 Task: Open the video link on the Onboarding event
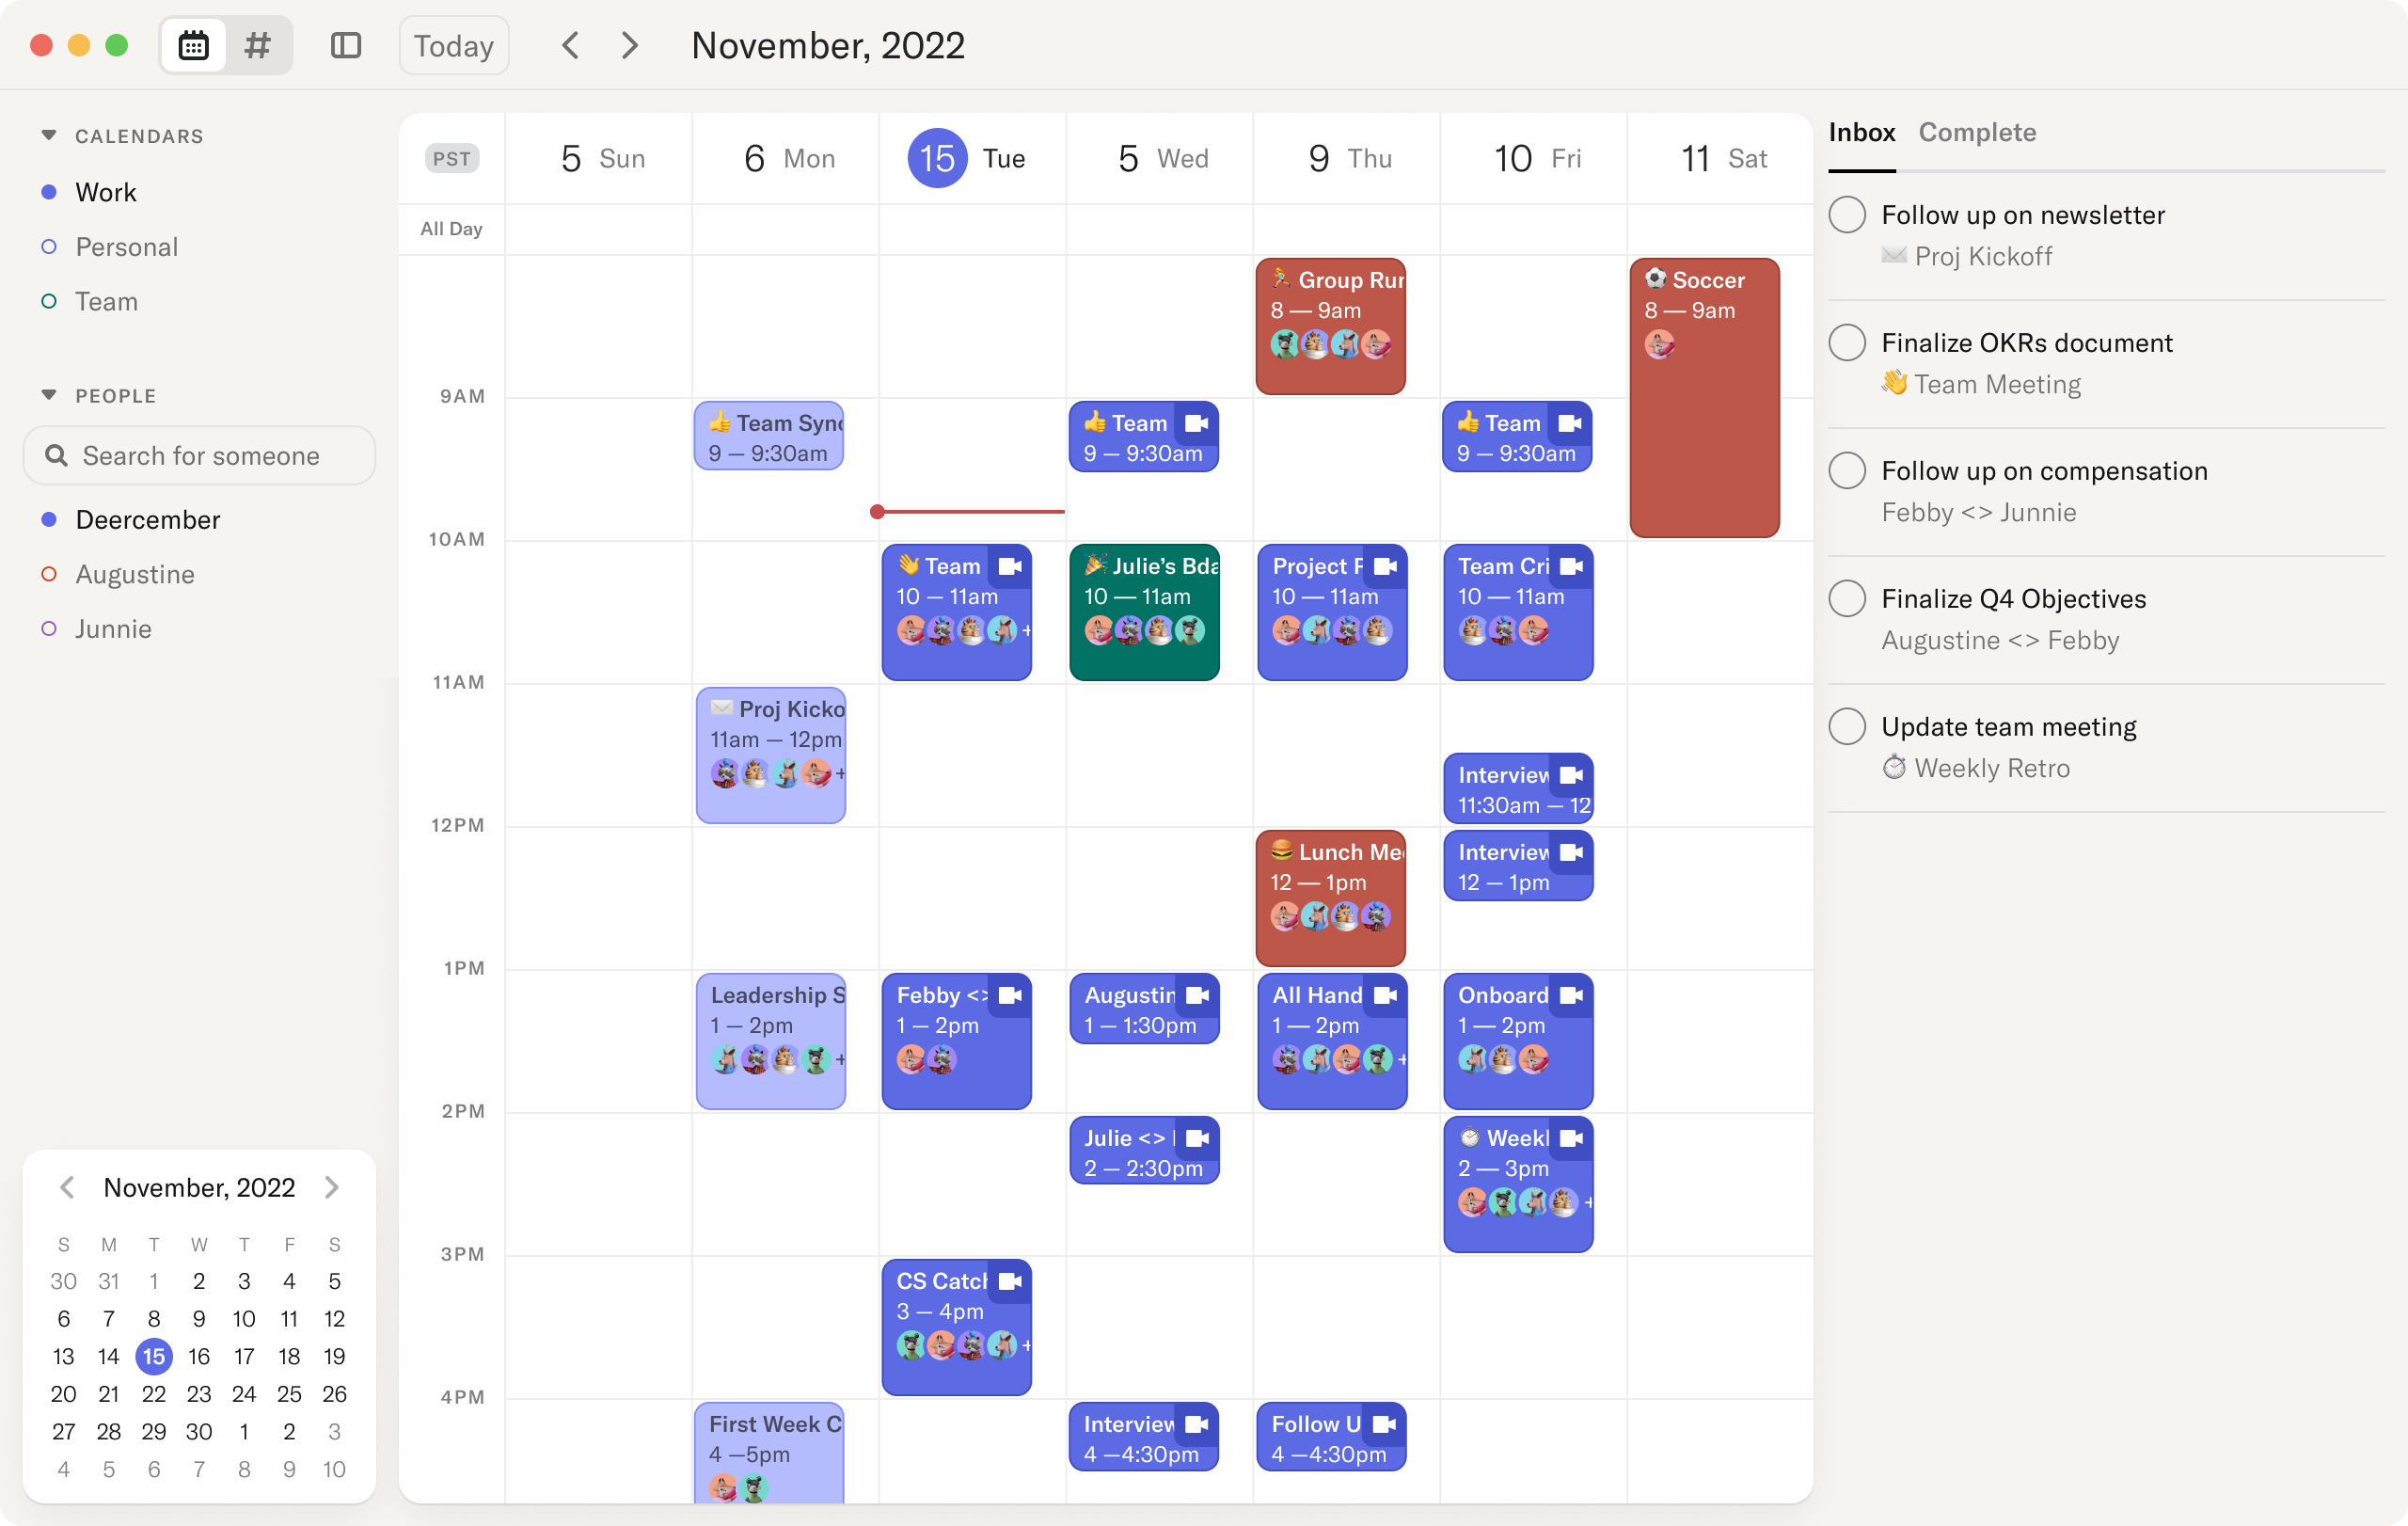[1571, 995]
